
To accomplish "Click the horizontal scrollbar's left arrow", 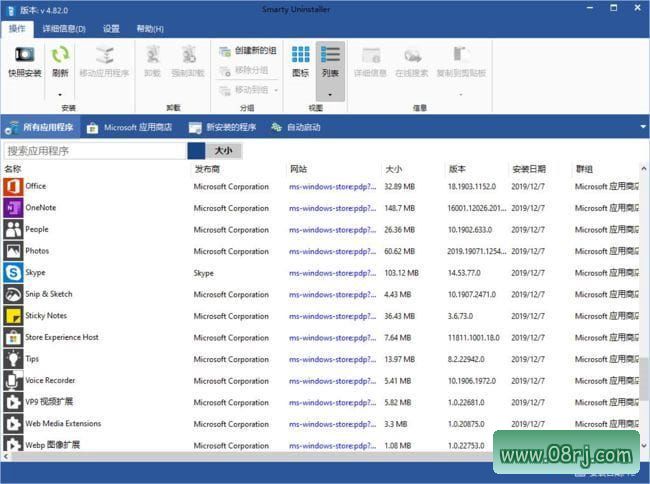I will point(5,456).
